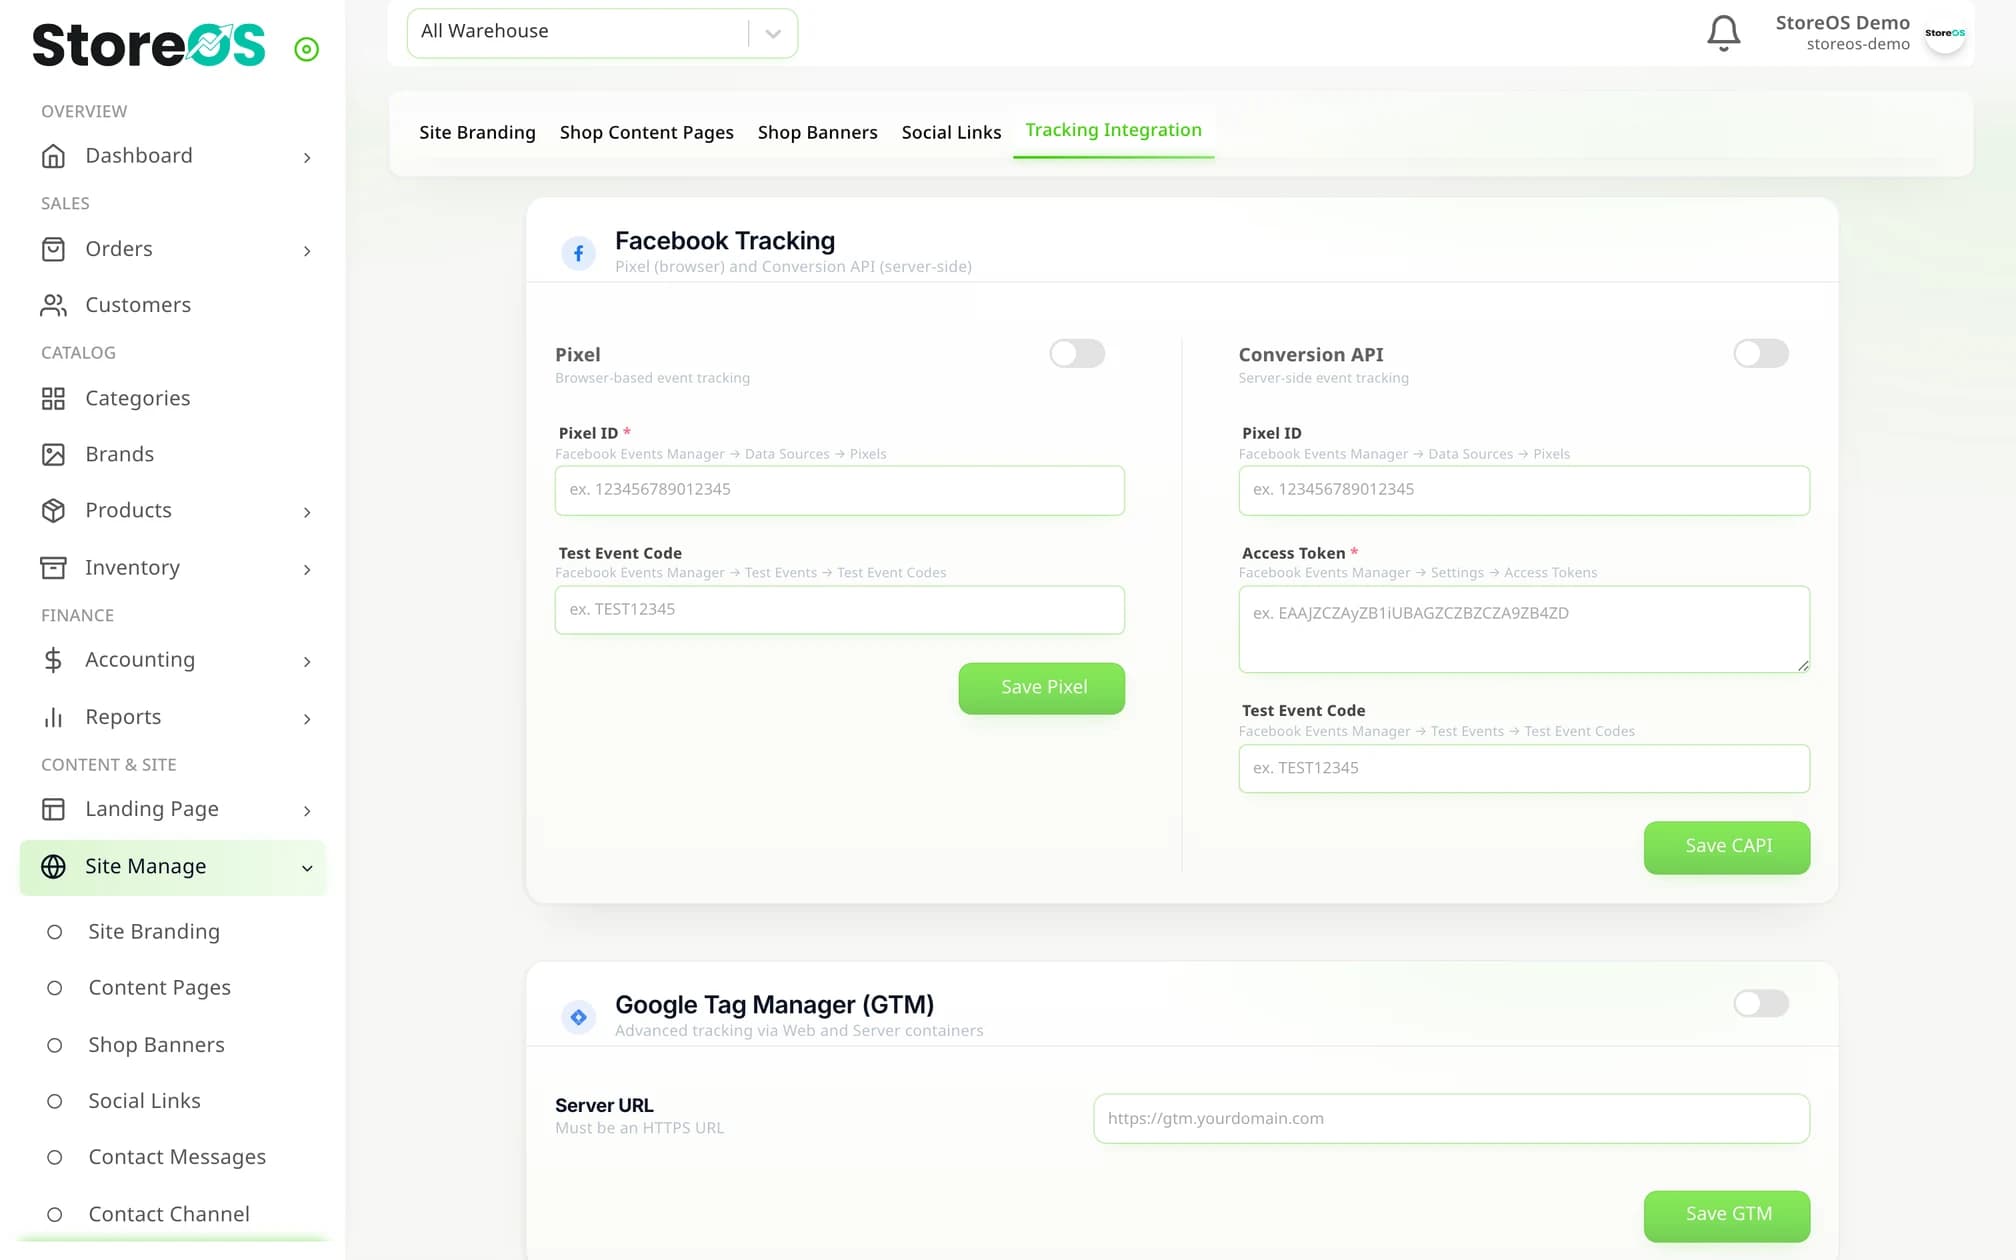Click the Google Tag Manager icon
This screenshot has height=1260, width=2016.
[578, 1017]
